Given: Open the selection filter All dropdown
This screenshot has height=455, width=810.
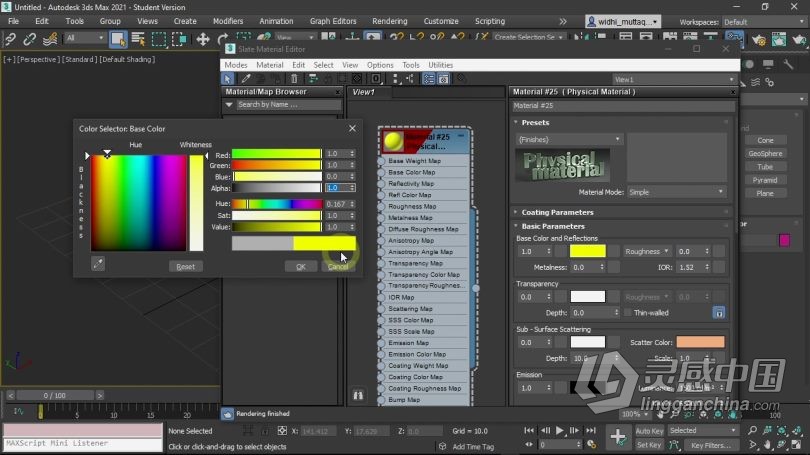Looking at the screenshot, I should click(x=85, y=38).
